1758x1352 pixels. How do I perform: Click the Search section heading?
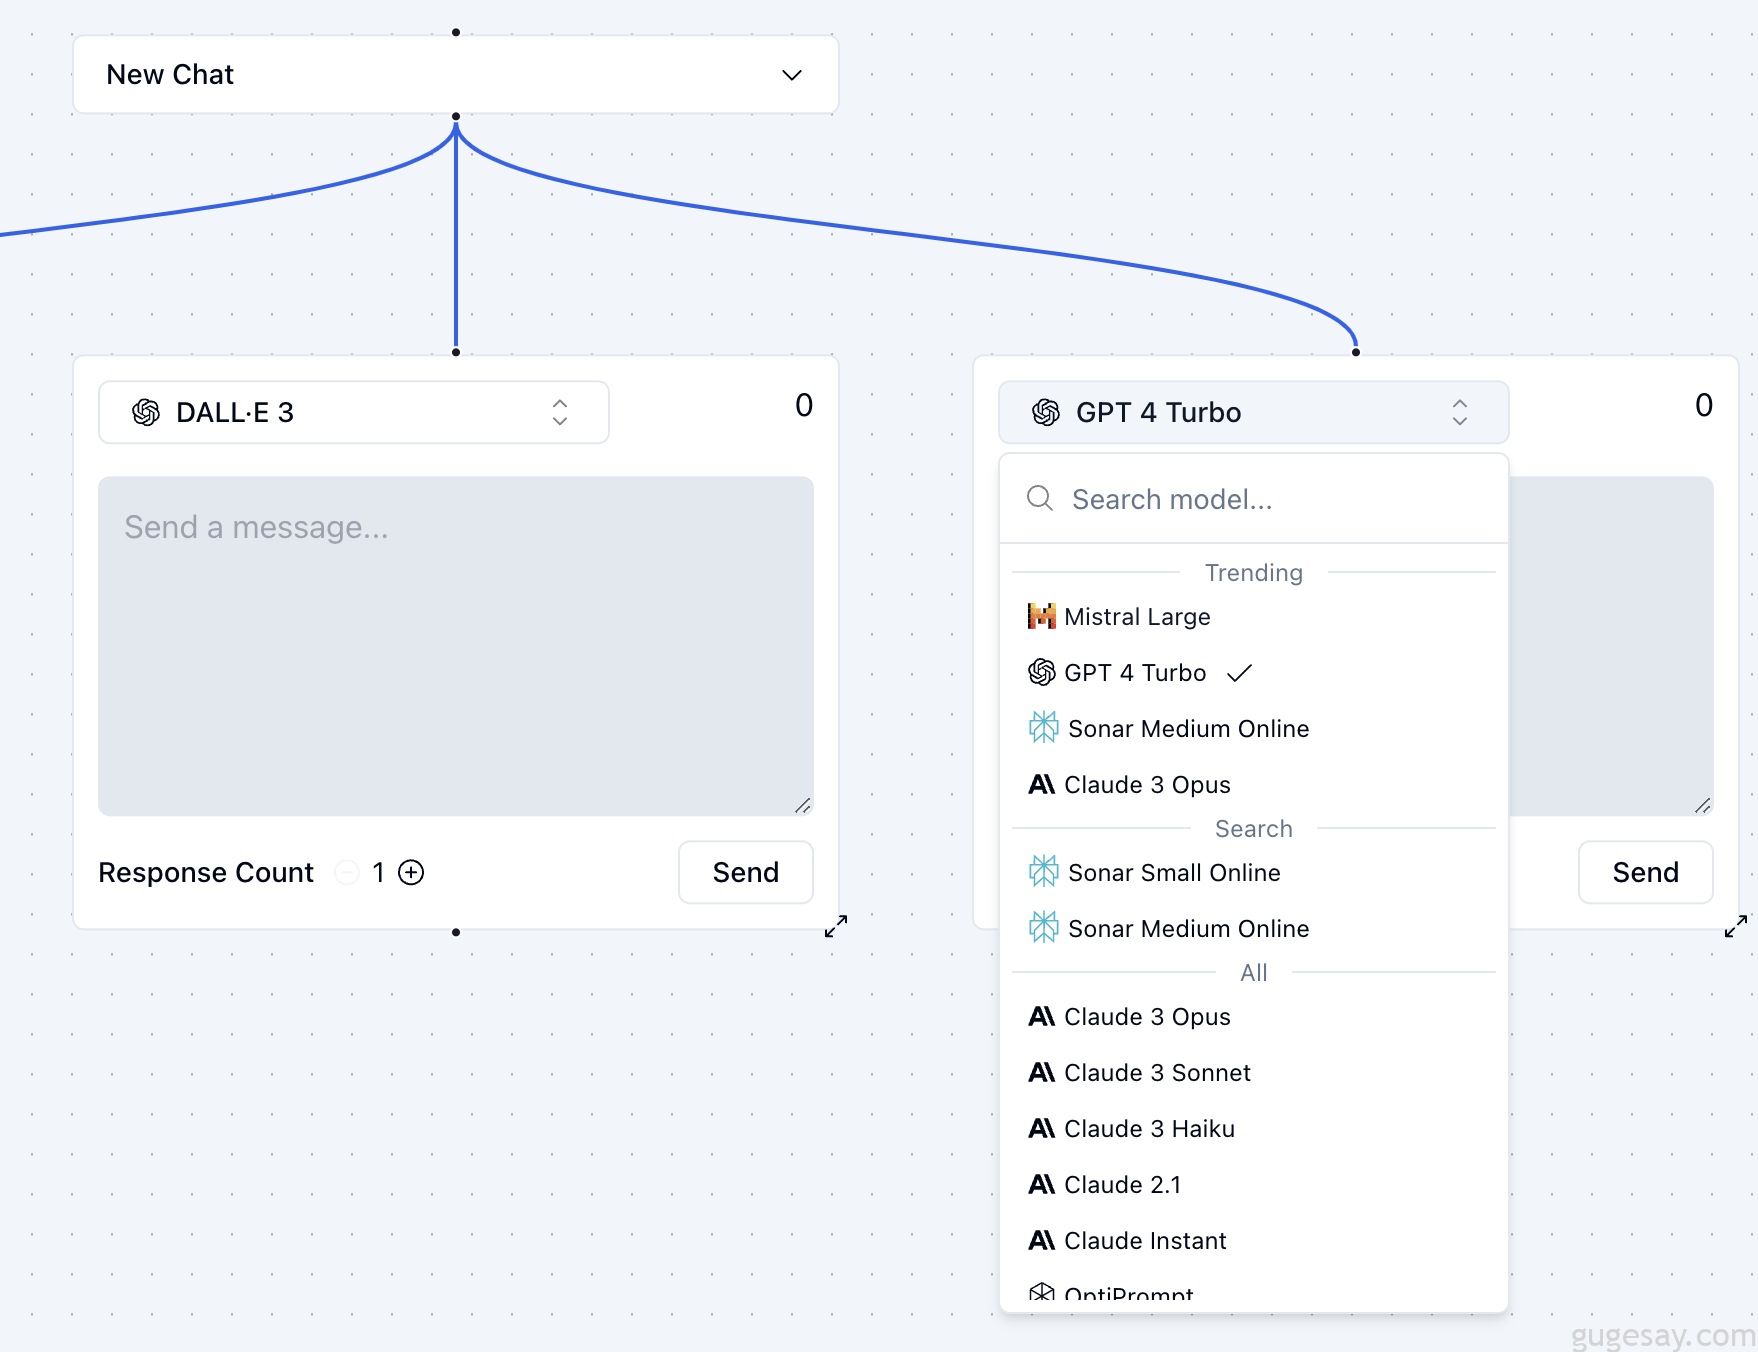tap(1254, 829)
